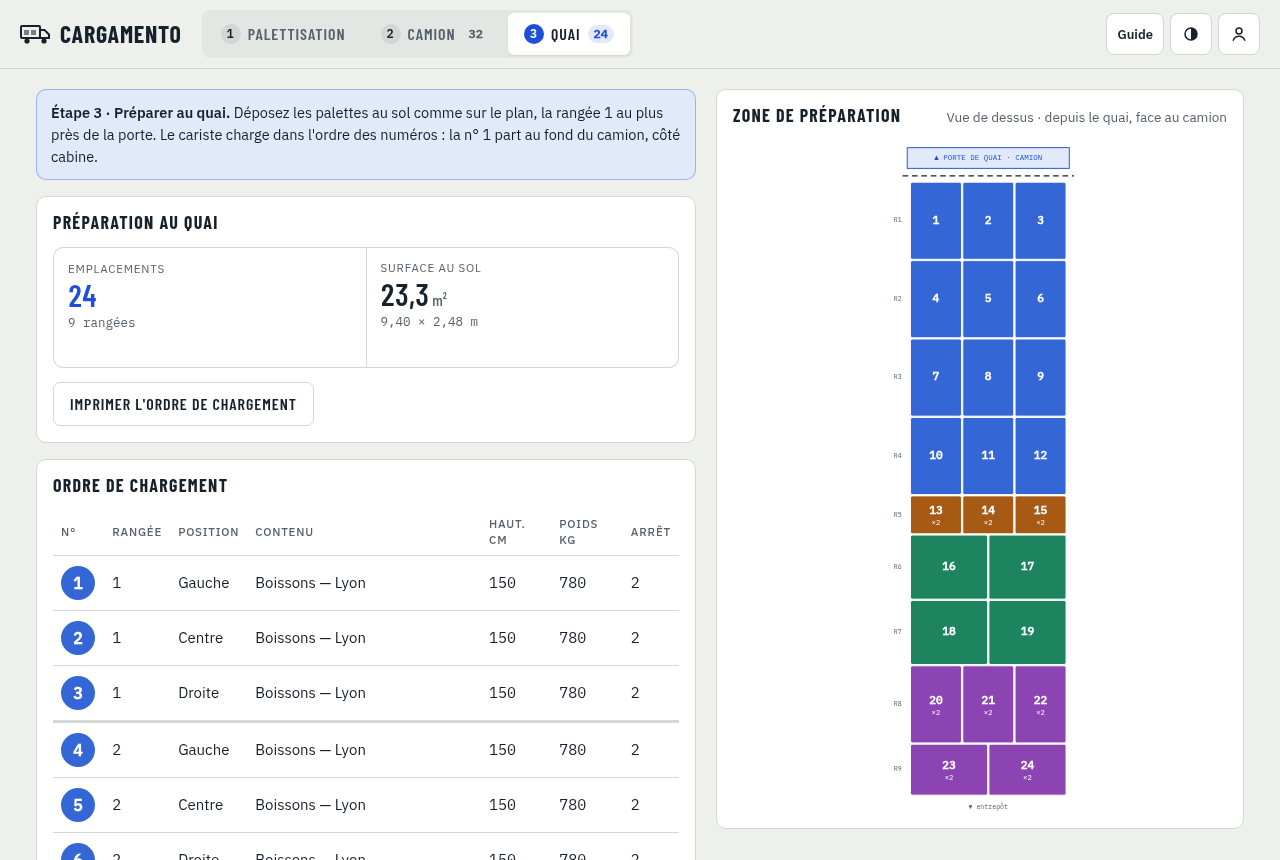
Task: Switch to the Palettisation step tab
Action: point(283,34)
